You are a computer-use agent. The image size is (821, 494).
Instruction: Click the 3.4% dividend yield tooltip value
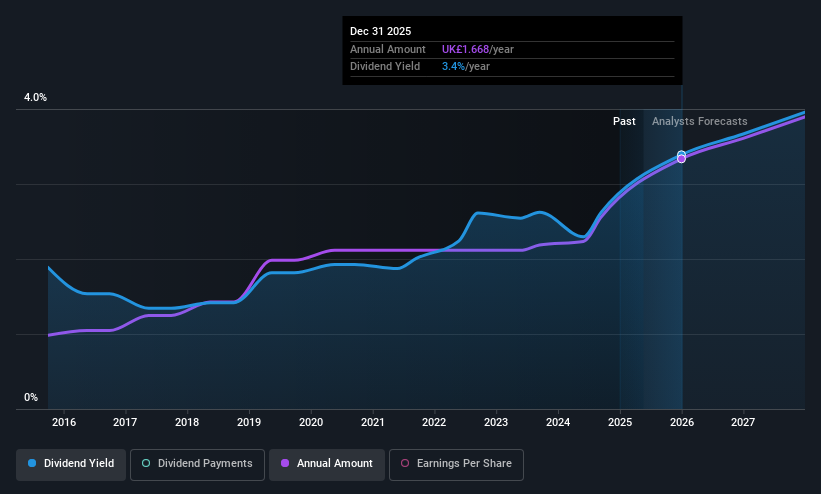pyautogui.click(x=453, y=67)
